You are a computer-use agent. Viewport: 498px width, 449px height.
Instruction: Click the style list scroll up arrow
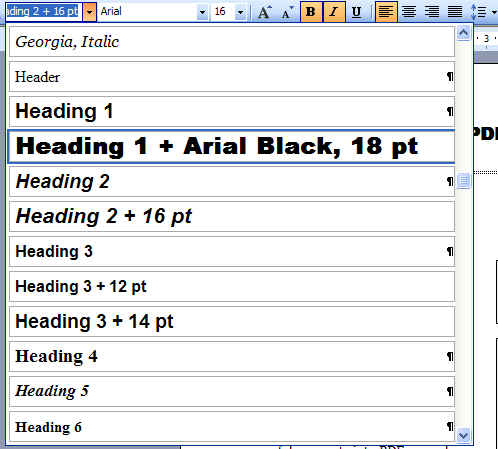[x=464, y=33]
